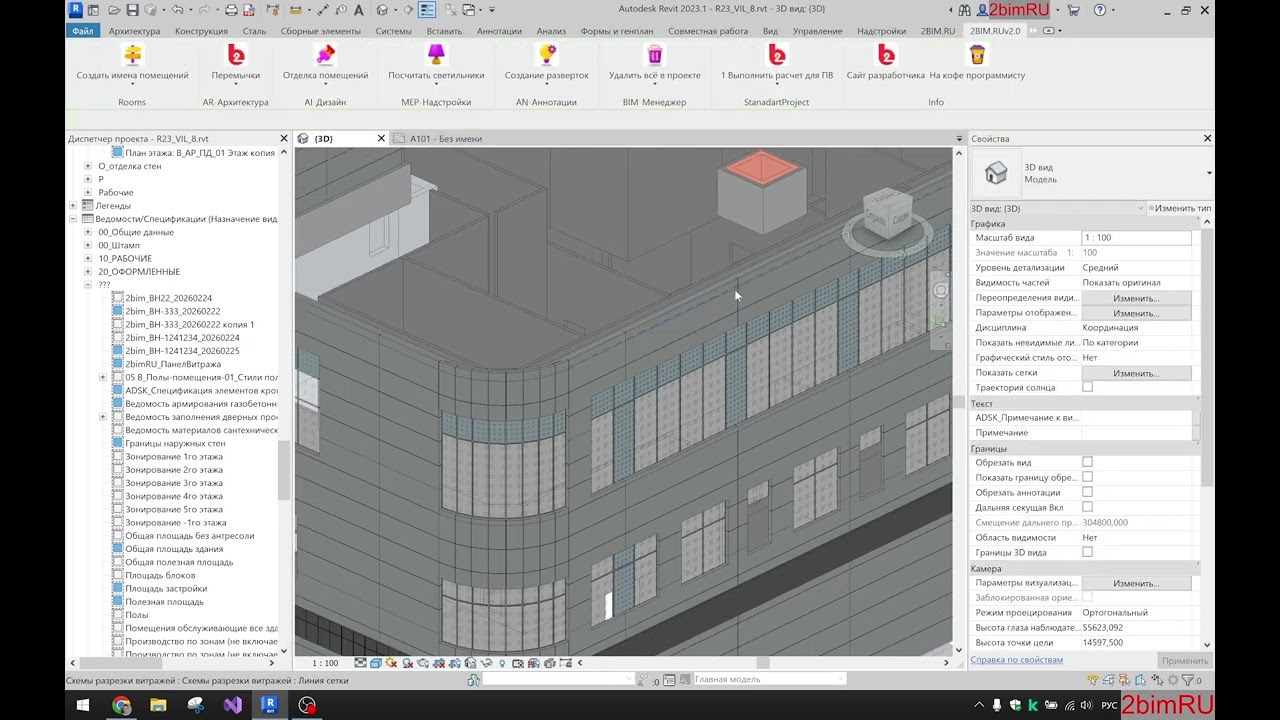This screenshot has width=1280, height=720.
Task: Click the Удалить всё в проекте trash icon
Action: click(x=655, y=55)
